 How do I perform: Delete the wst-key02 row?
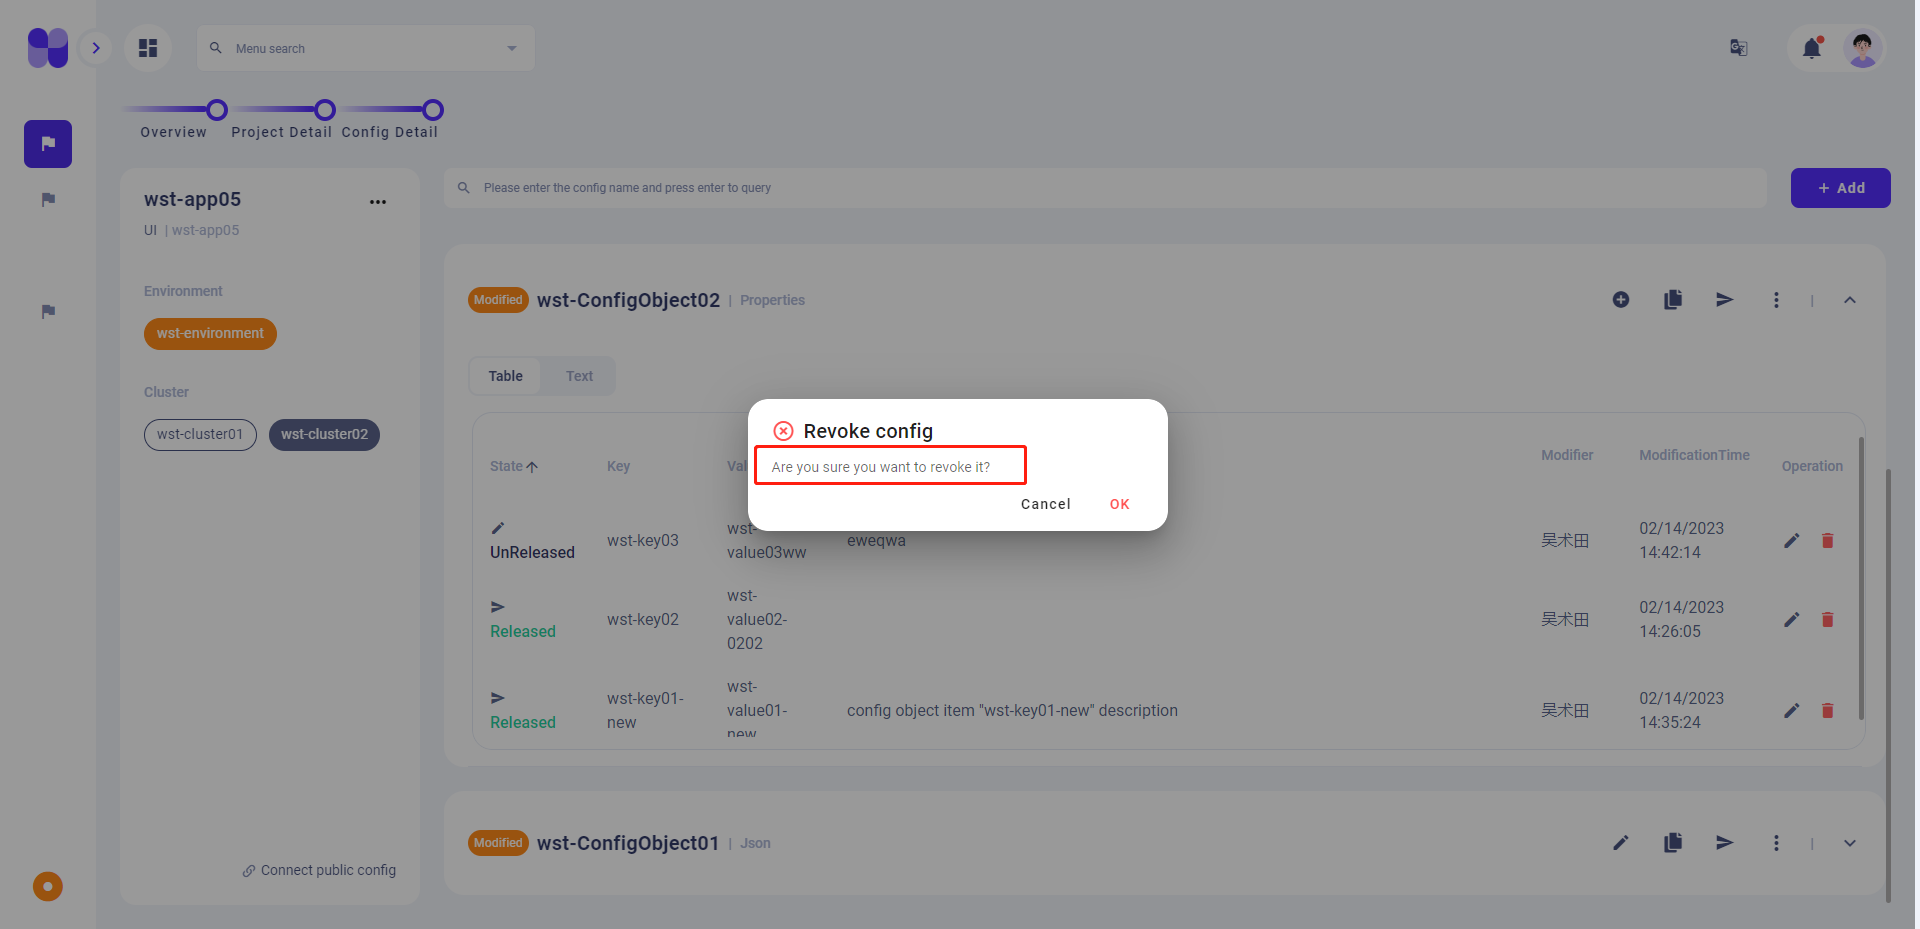(1828, 620)
